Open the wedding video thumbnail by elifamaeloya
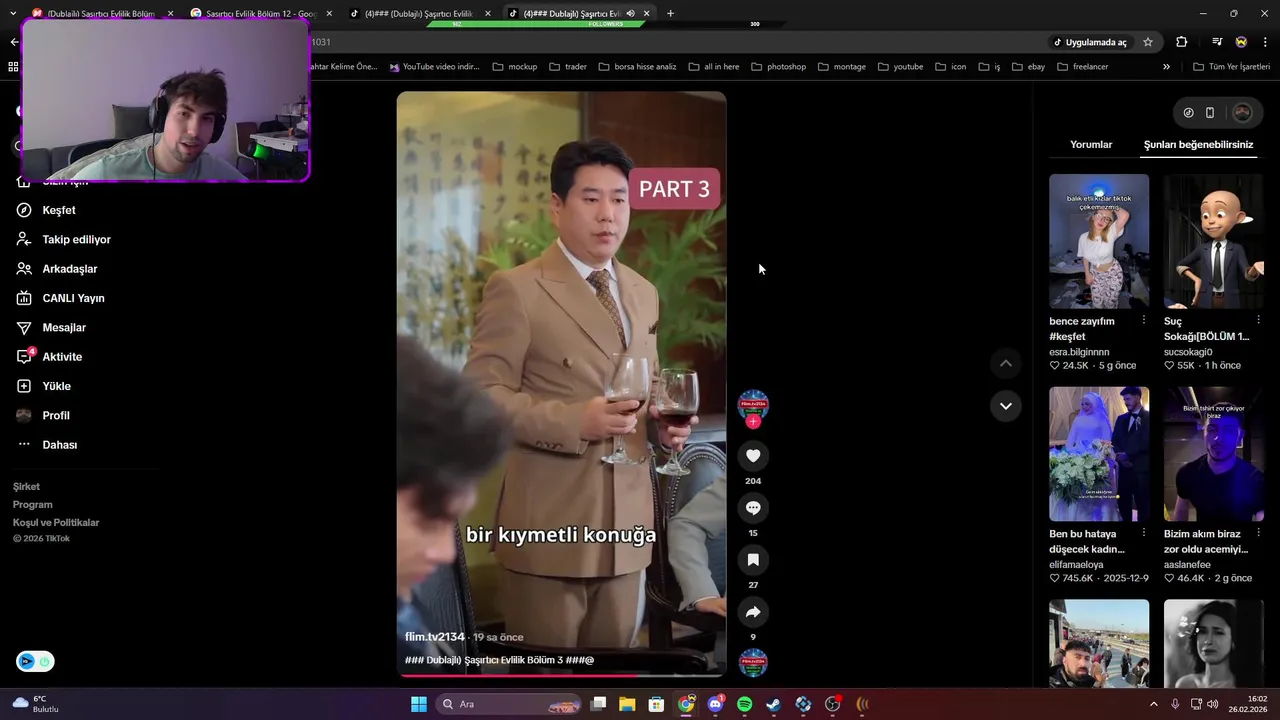 pos(1099,454)
